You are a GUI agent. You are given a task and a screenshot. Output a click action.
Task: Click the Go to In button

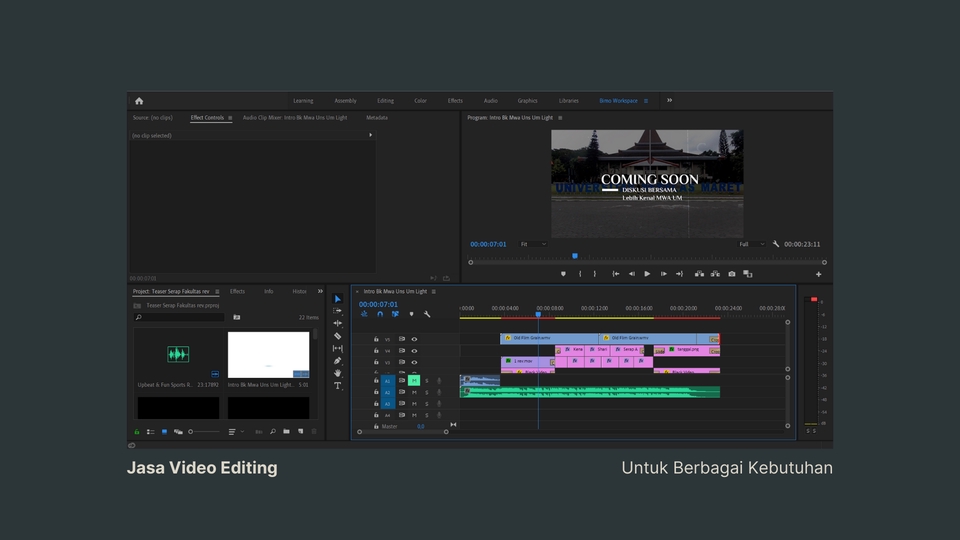(x=616, y=274)
